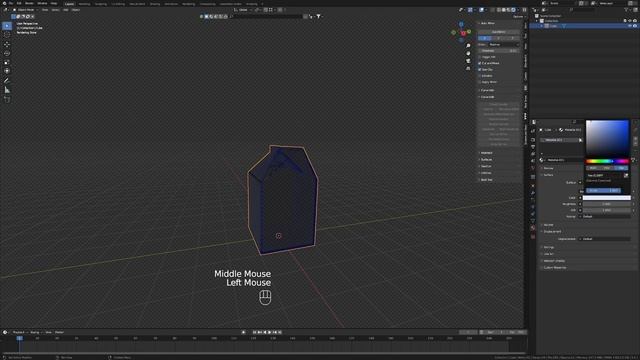Switch to the Modeling workspace tab
The height and width of the screenshot is (360, 640).
pyautogui.click(x=84, y=4)
